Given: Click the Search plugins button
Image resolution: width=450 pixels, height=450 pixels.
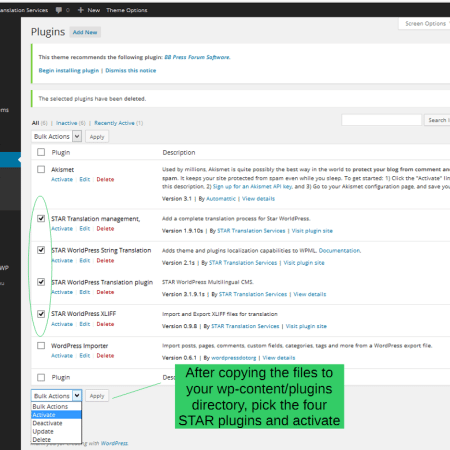Looking at the screenshot, I should click(x=437, y=120).
